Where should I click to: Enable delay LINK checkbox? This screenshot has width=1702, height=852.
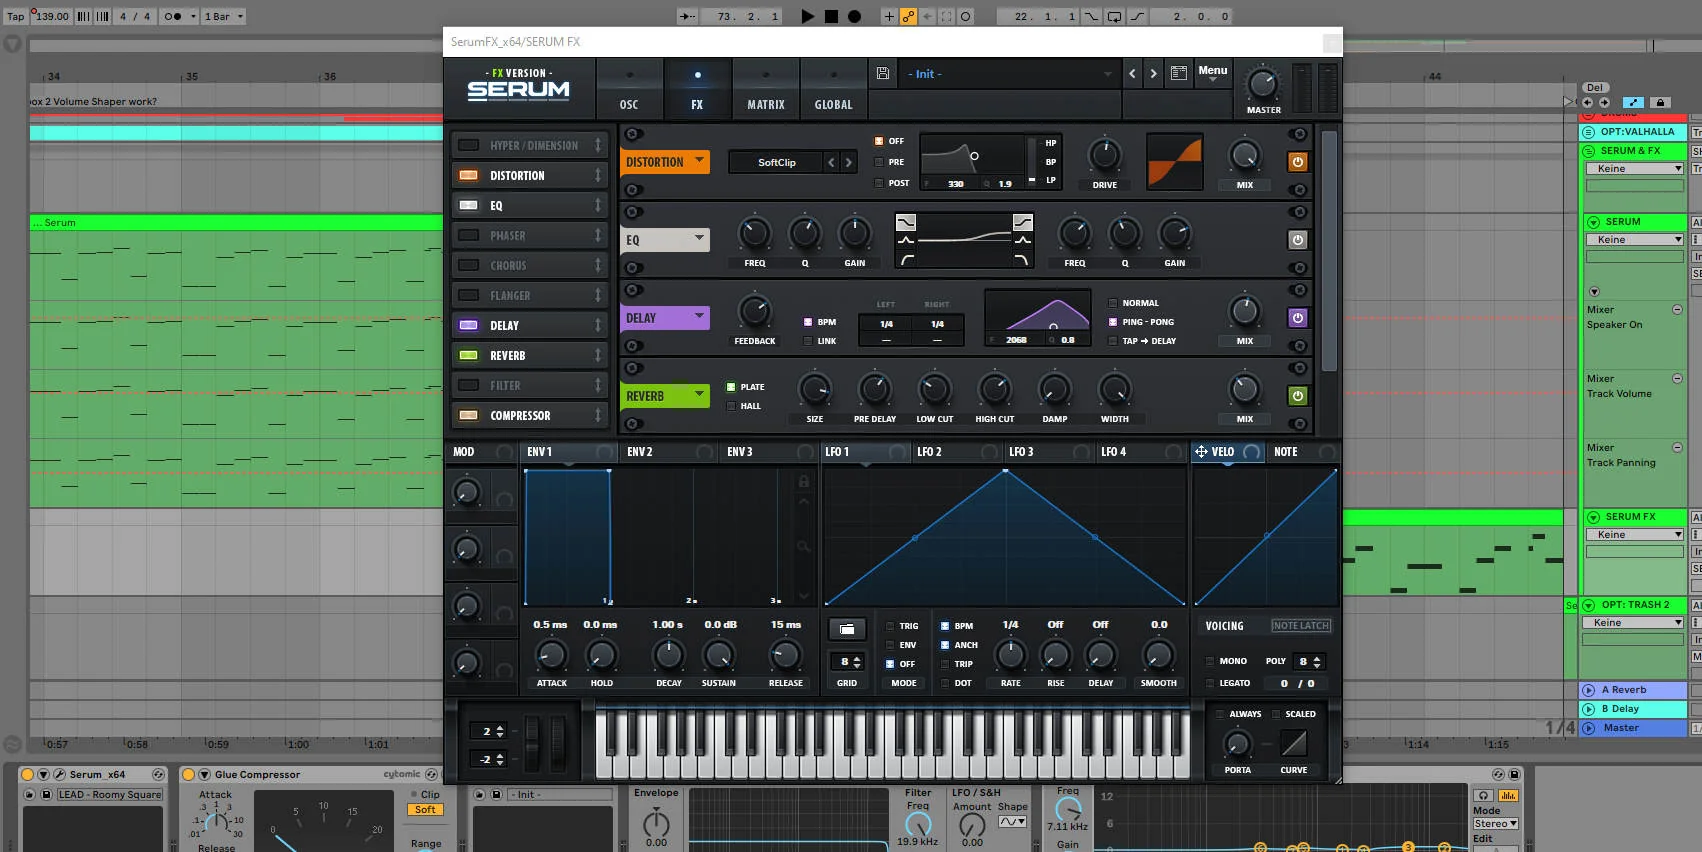point(808,341)
